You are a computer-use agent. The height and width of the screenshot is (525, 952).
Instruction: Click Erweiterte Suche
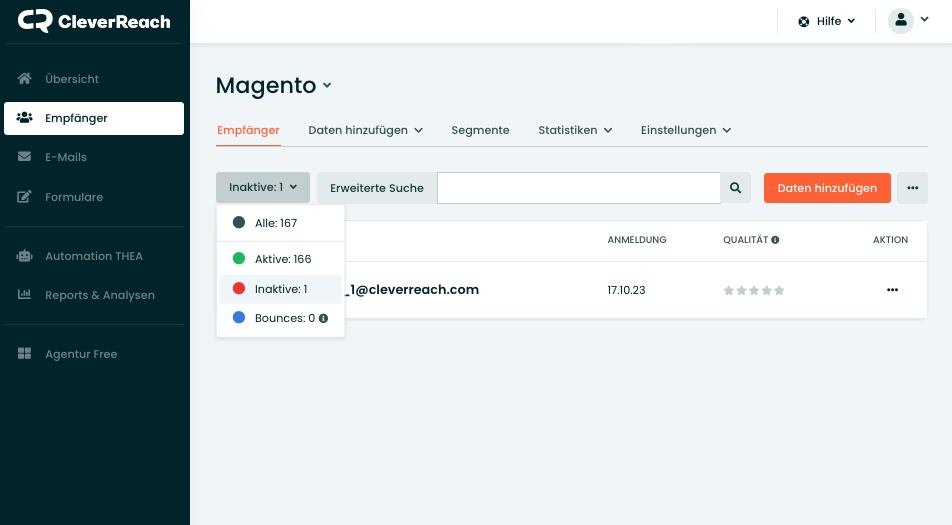pyautogui.click(x=377, y=188)
